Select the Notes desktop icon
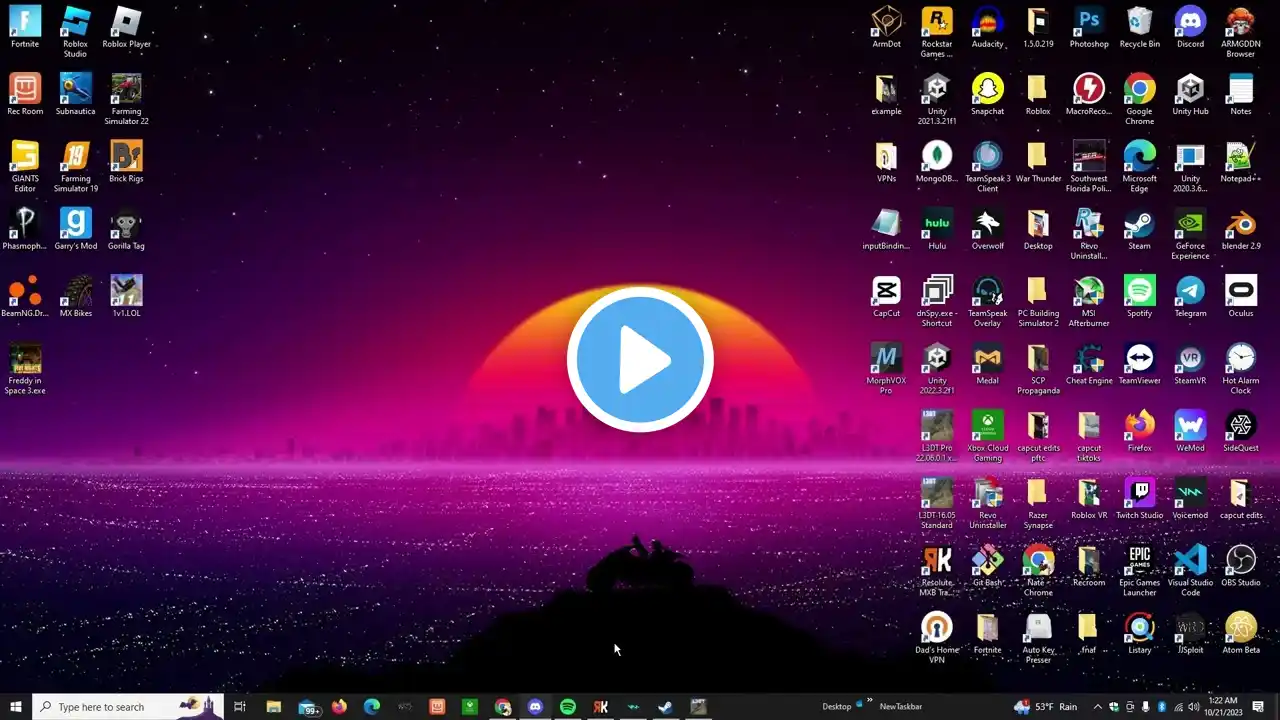 [x=1241, y=94]
